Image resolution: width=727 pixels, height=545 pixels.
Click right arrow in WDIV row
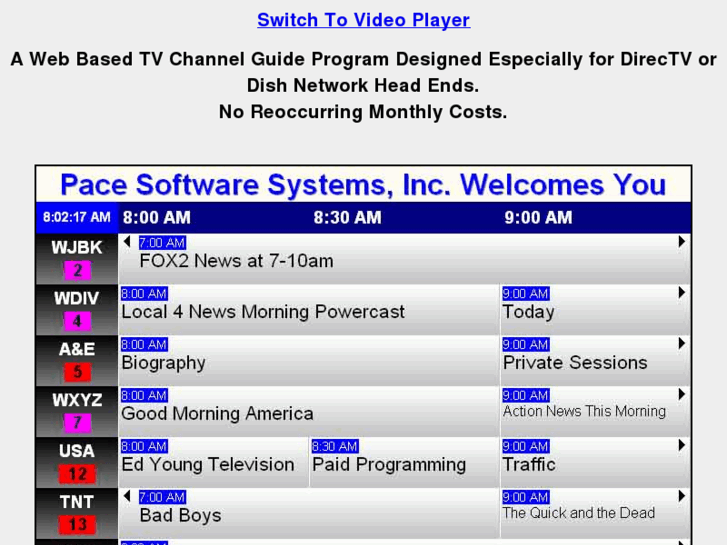point(682,292)
